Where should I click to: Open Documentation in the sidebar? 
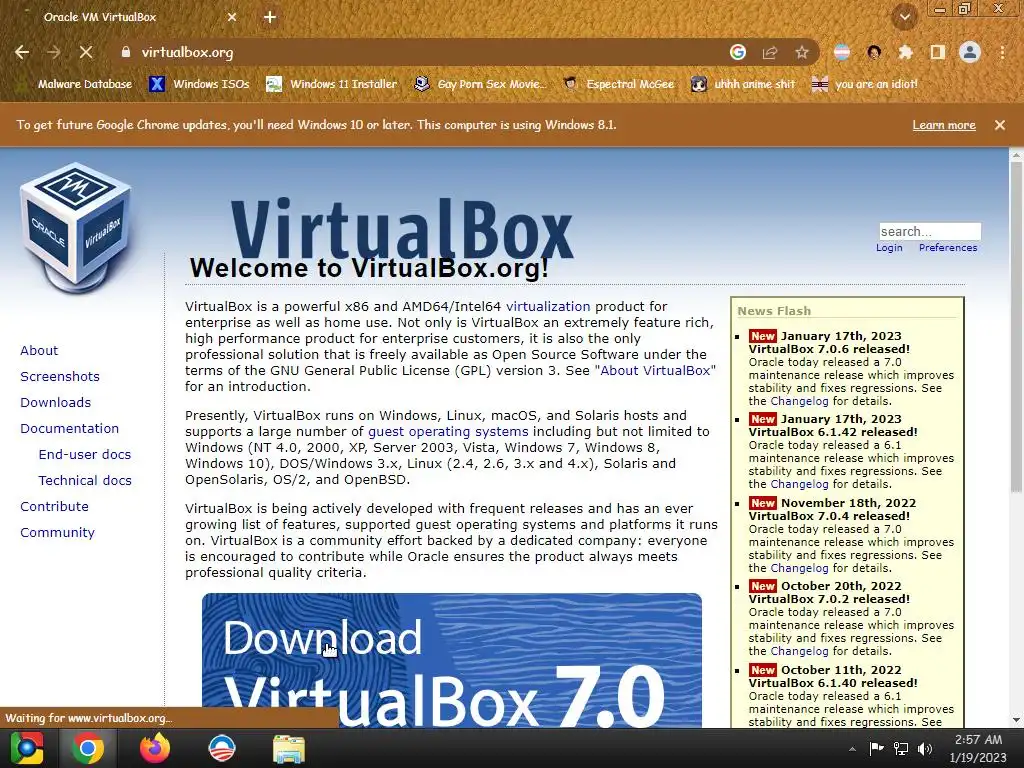[x=70, y=429]
